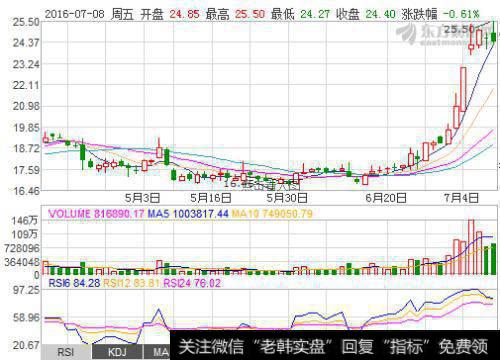Click the 6月20日 date axis label

tap(386, 198)
